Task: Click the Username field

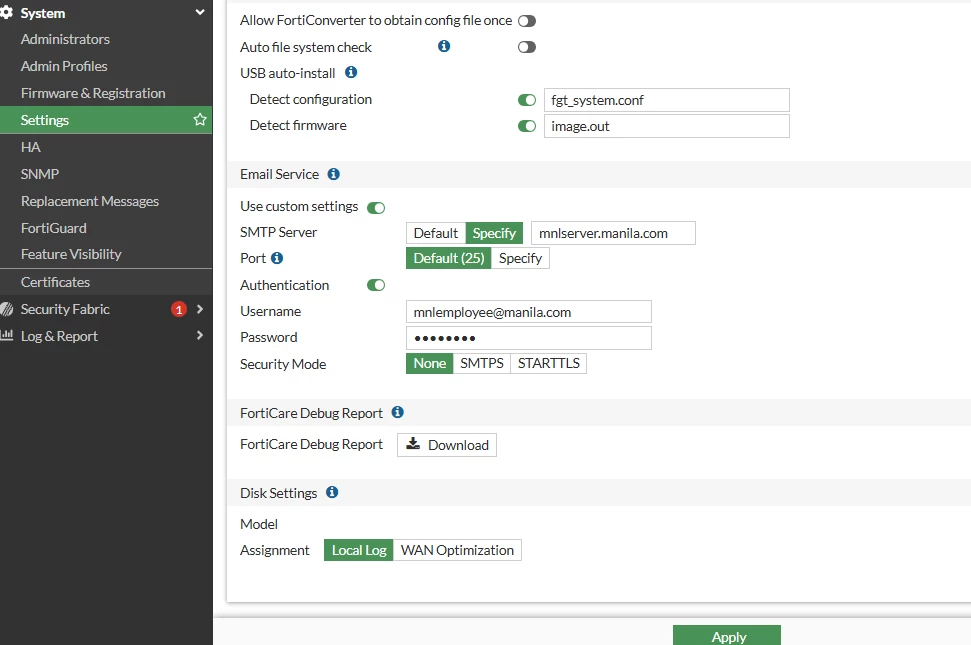Action: tap(529, 312)
